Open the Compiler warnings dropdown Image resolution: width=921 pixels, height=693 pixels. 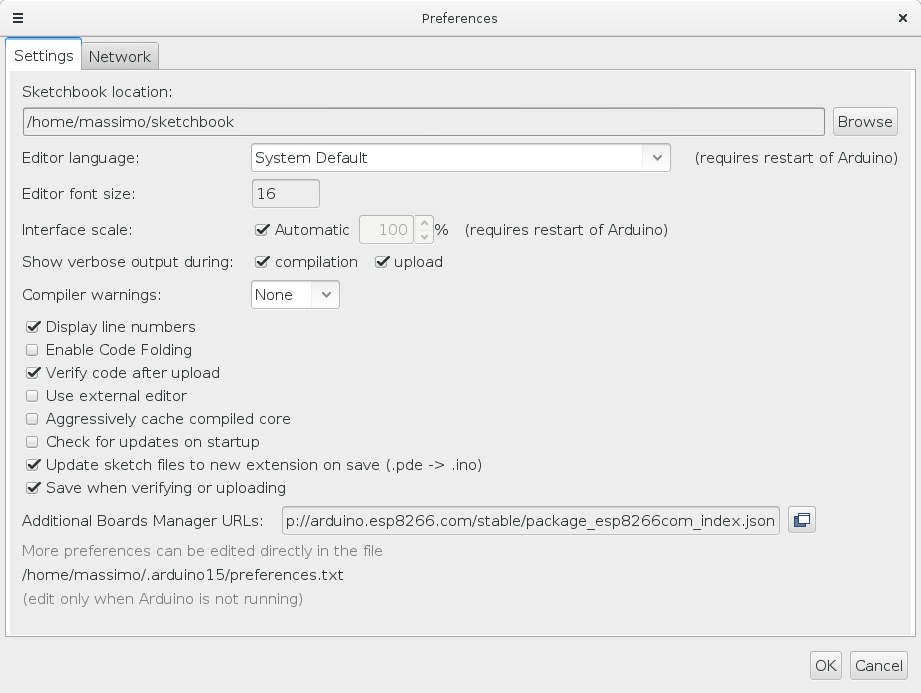tap(325, 295)
